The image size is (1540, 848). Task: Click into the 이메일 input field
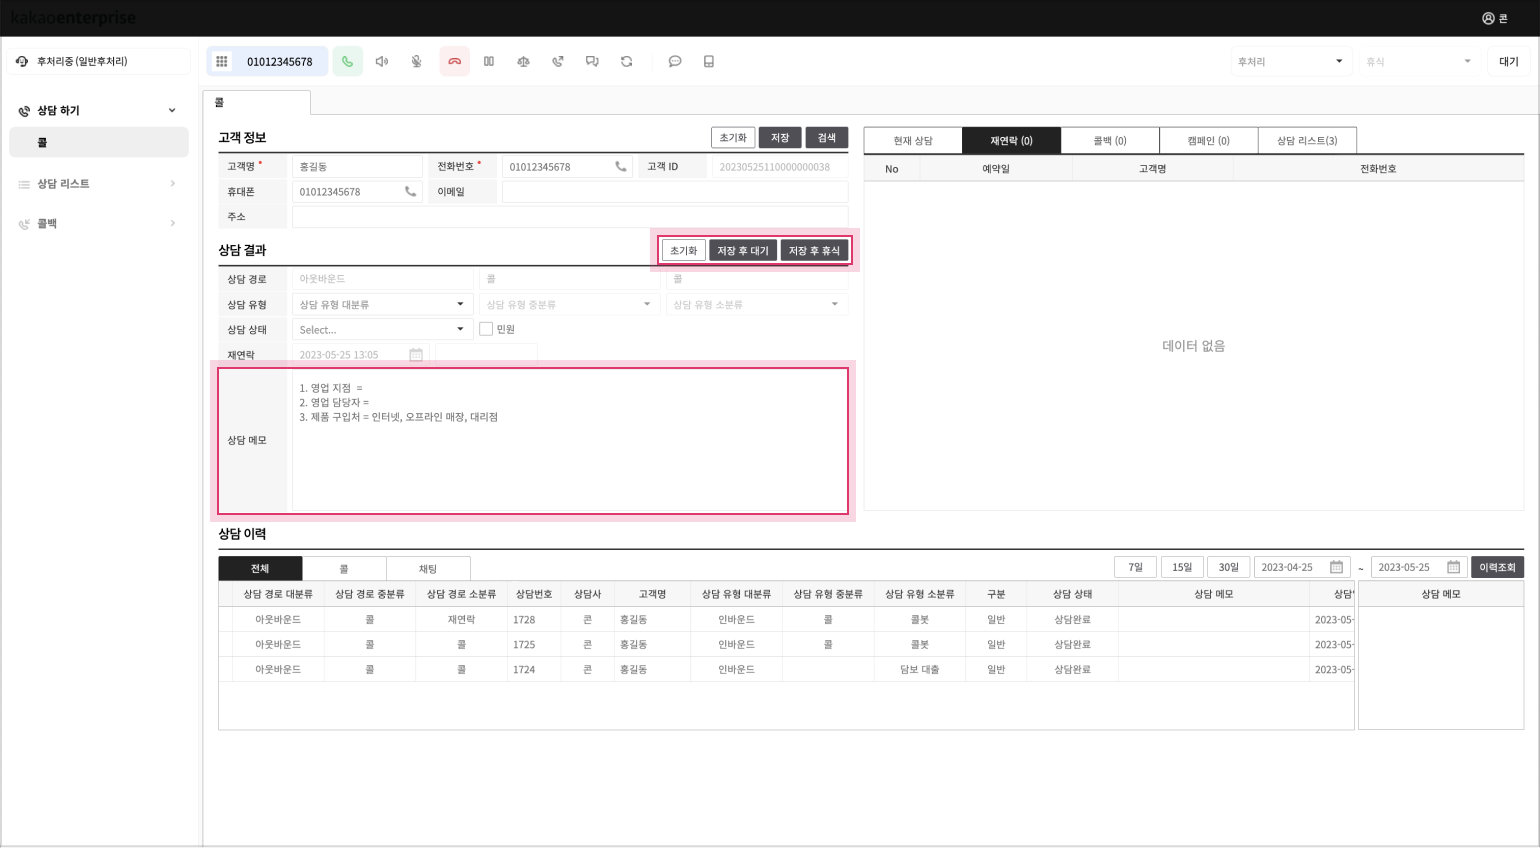point(674,192)
